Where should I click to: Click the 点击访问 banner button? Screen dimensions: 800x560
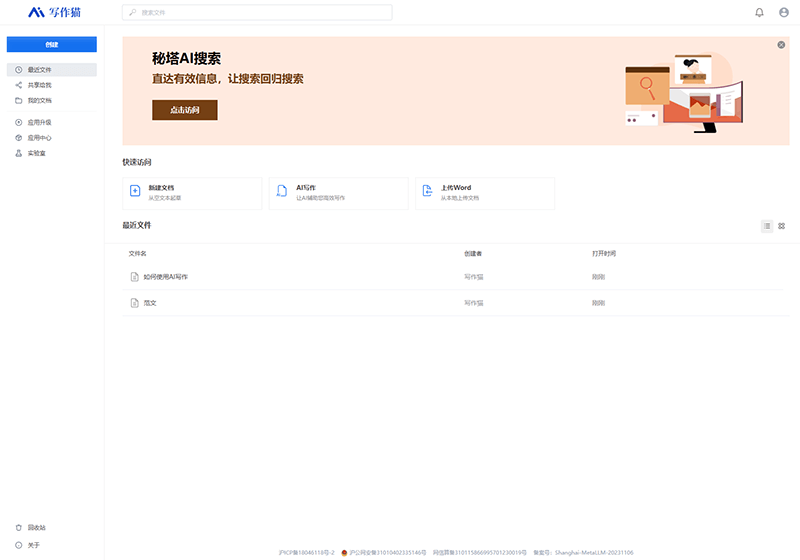click(x=184, y=110)
